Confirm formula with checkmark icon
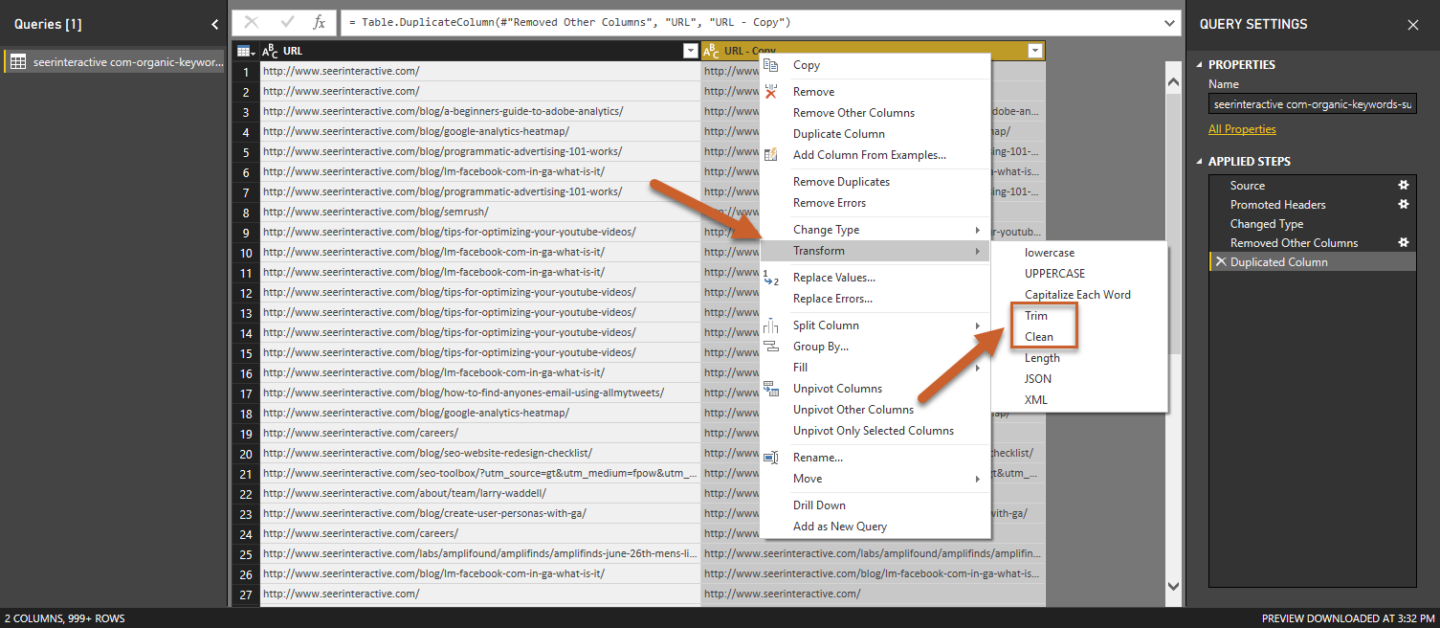This screenshot has width=1440, height=628. [287, 22]
